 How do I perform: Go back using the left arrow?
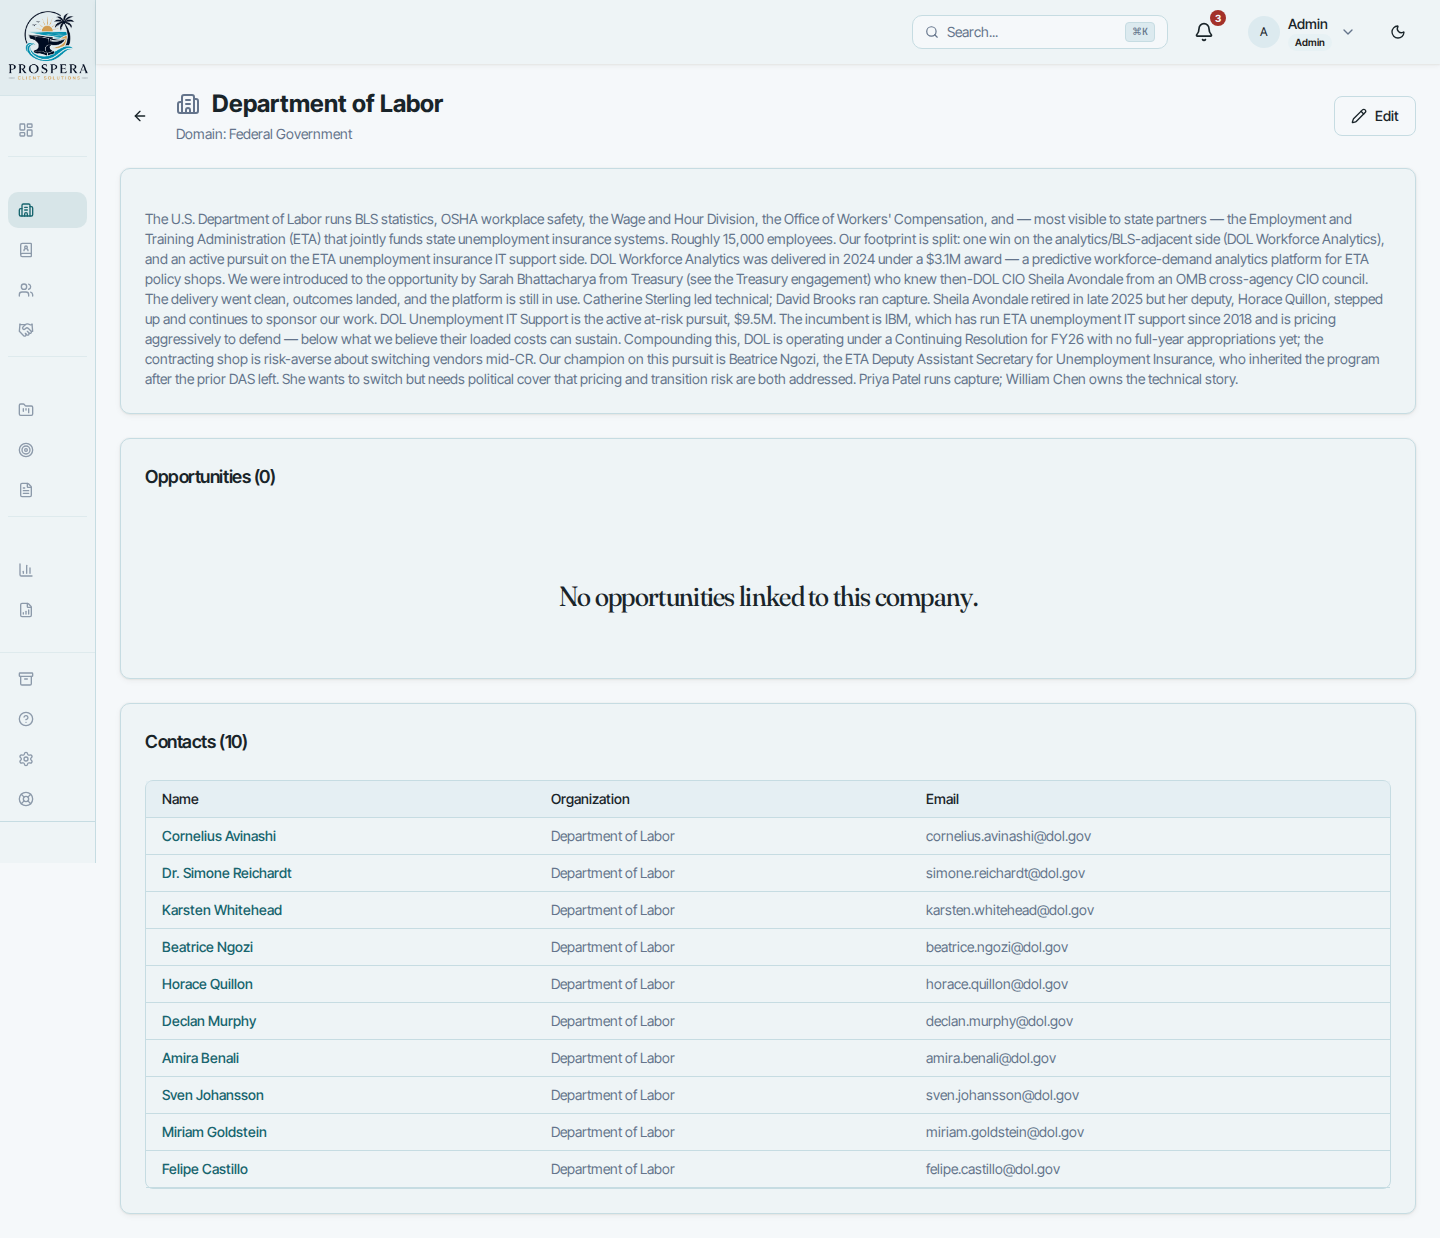[140, 116]
